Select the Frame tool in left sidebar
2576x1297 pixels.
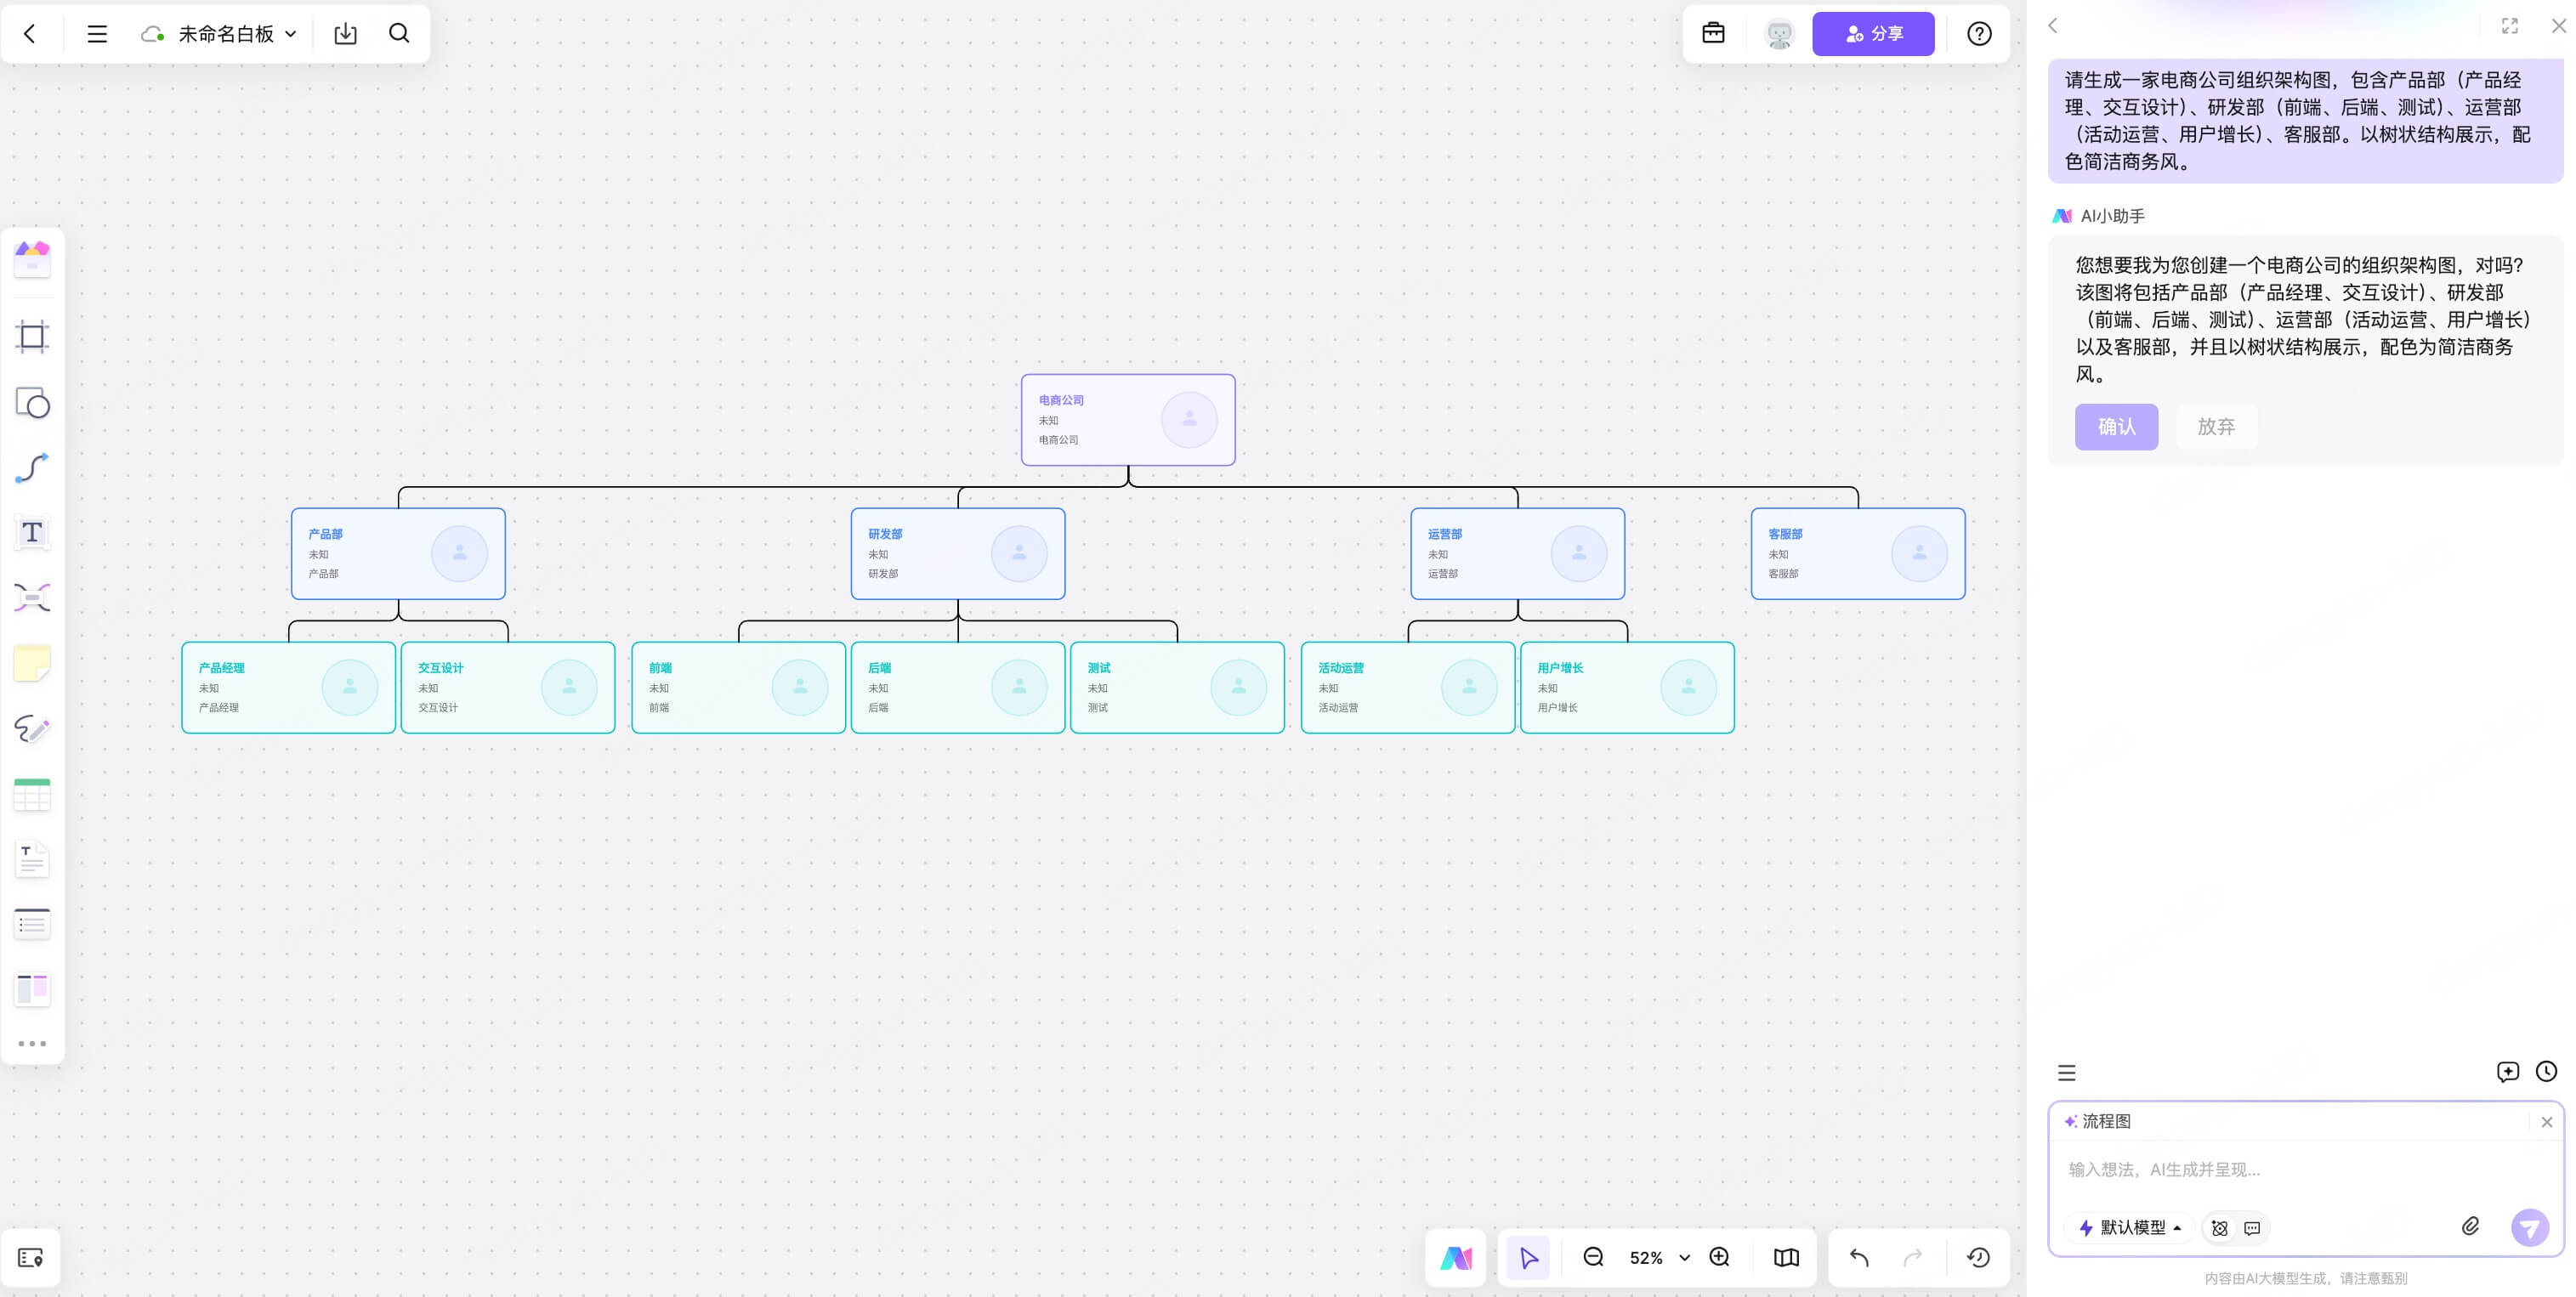pos(32,337)
